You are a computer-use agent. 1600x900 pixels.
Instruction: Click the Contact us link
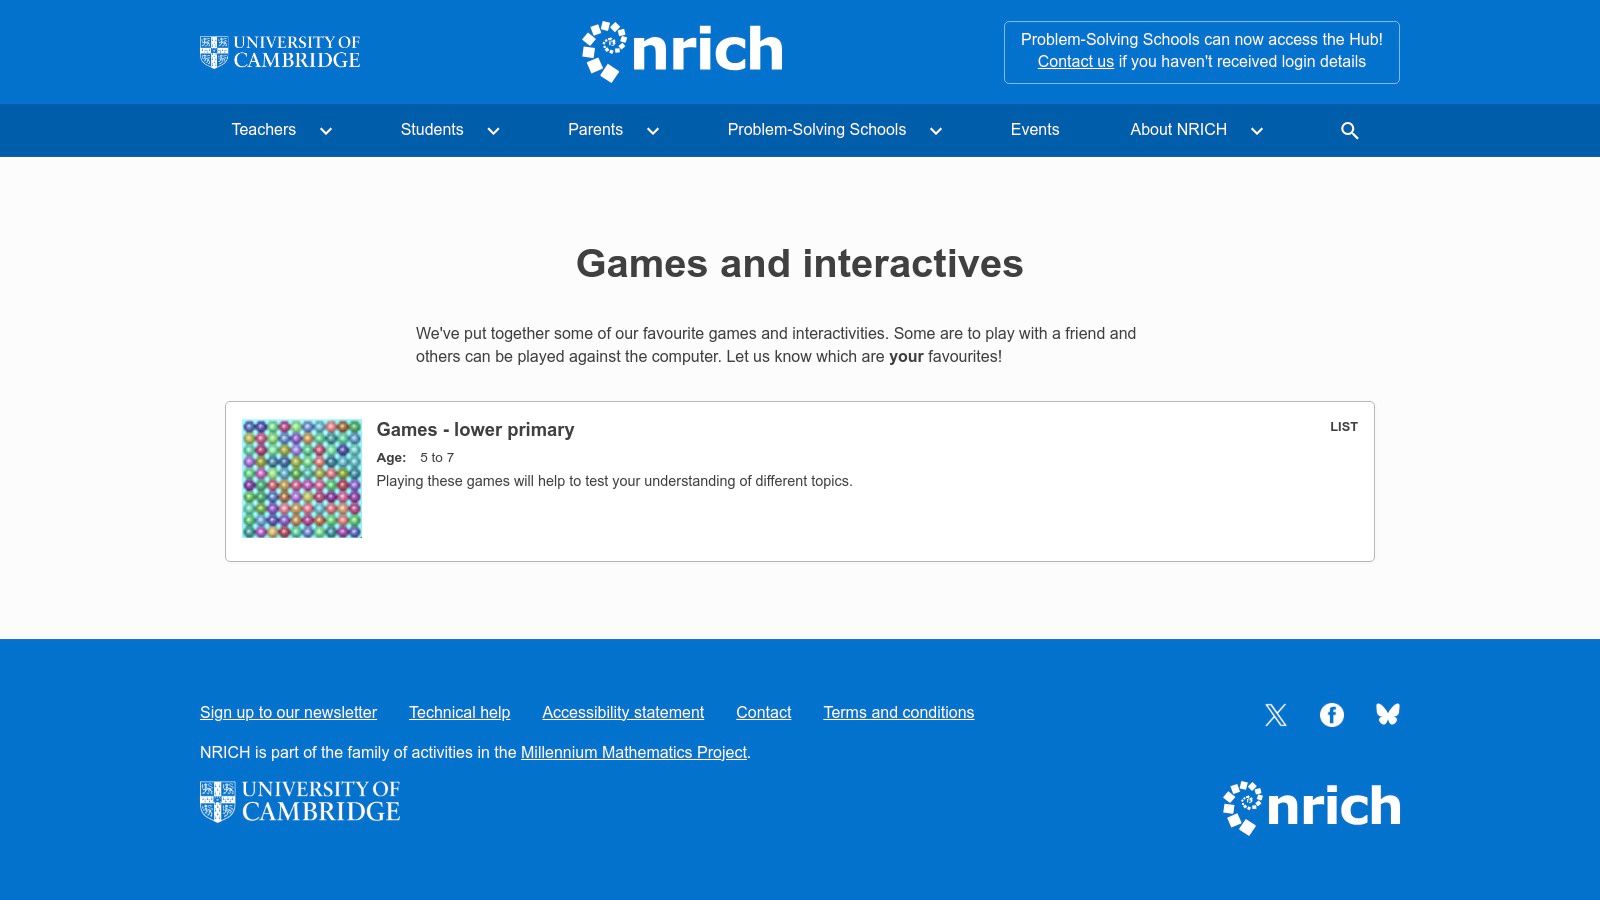1075,61
